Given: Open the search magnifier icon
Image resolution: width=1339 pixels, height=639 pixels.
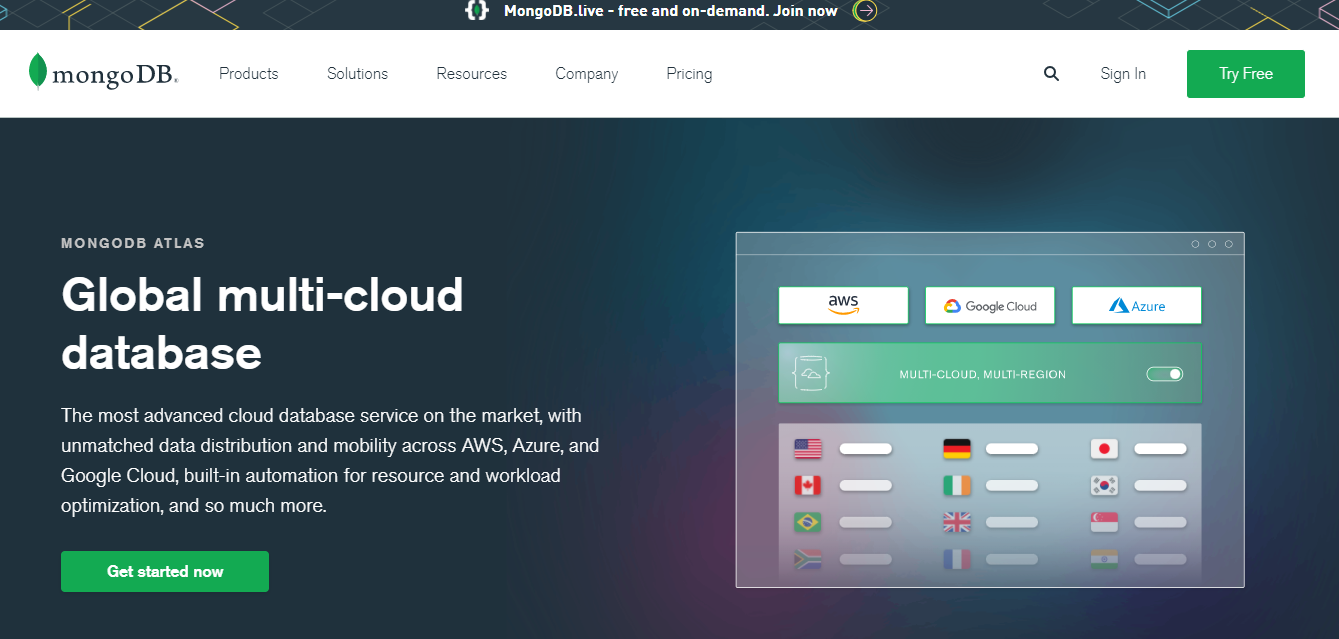Looking at the screenshot, I should coord(1051,73).
